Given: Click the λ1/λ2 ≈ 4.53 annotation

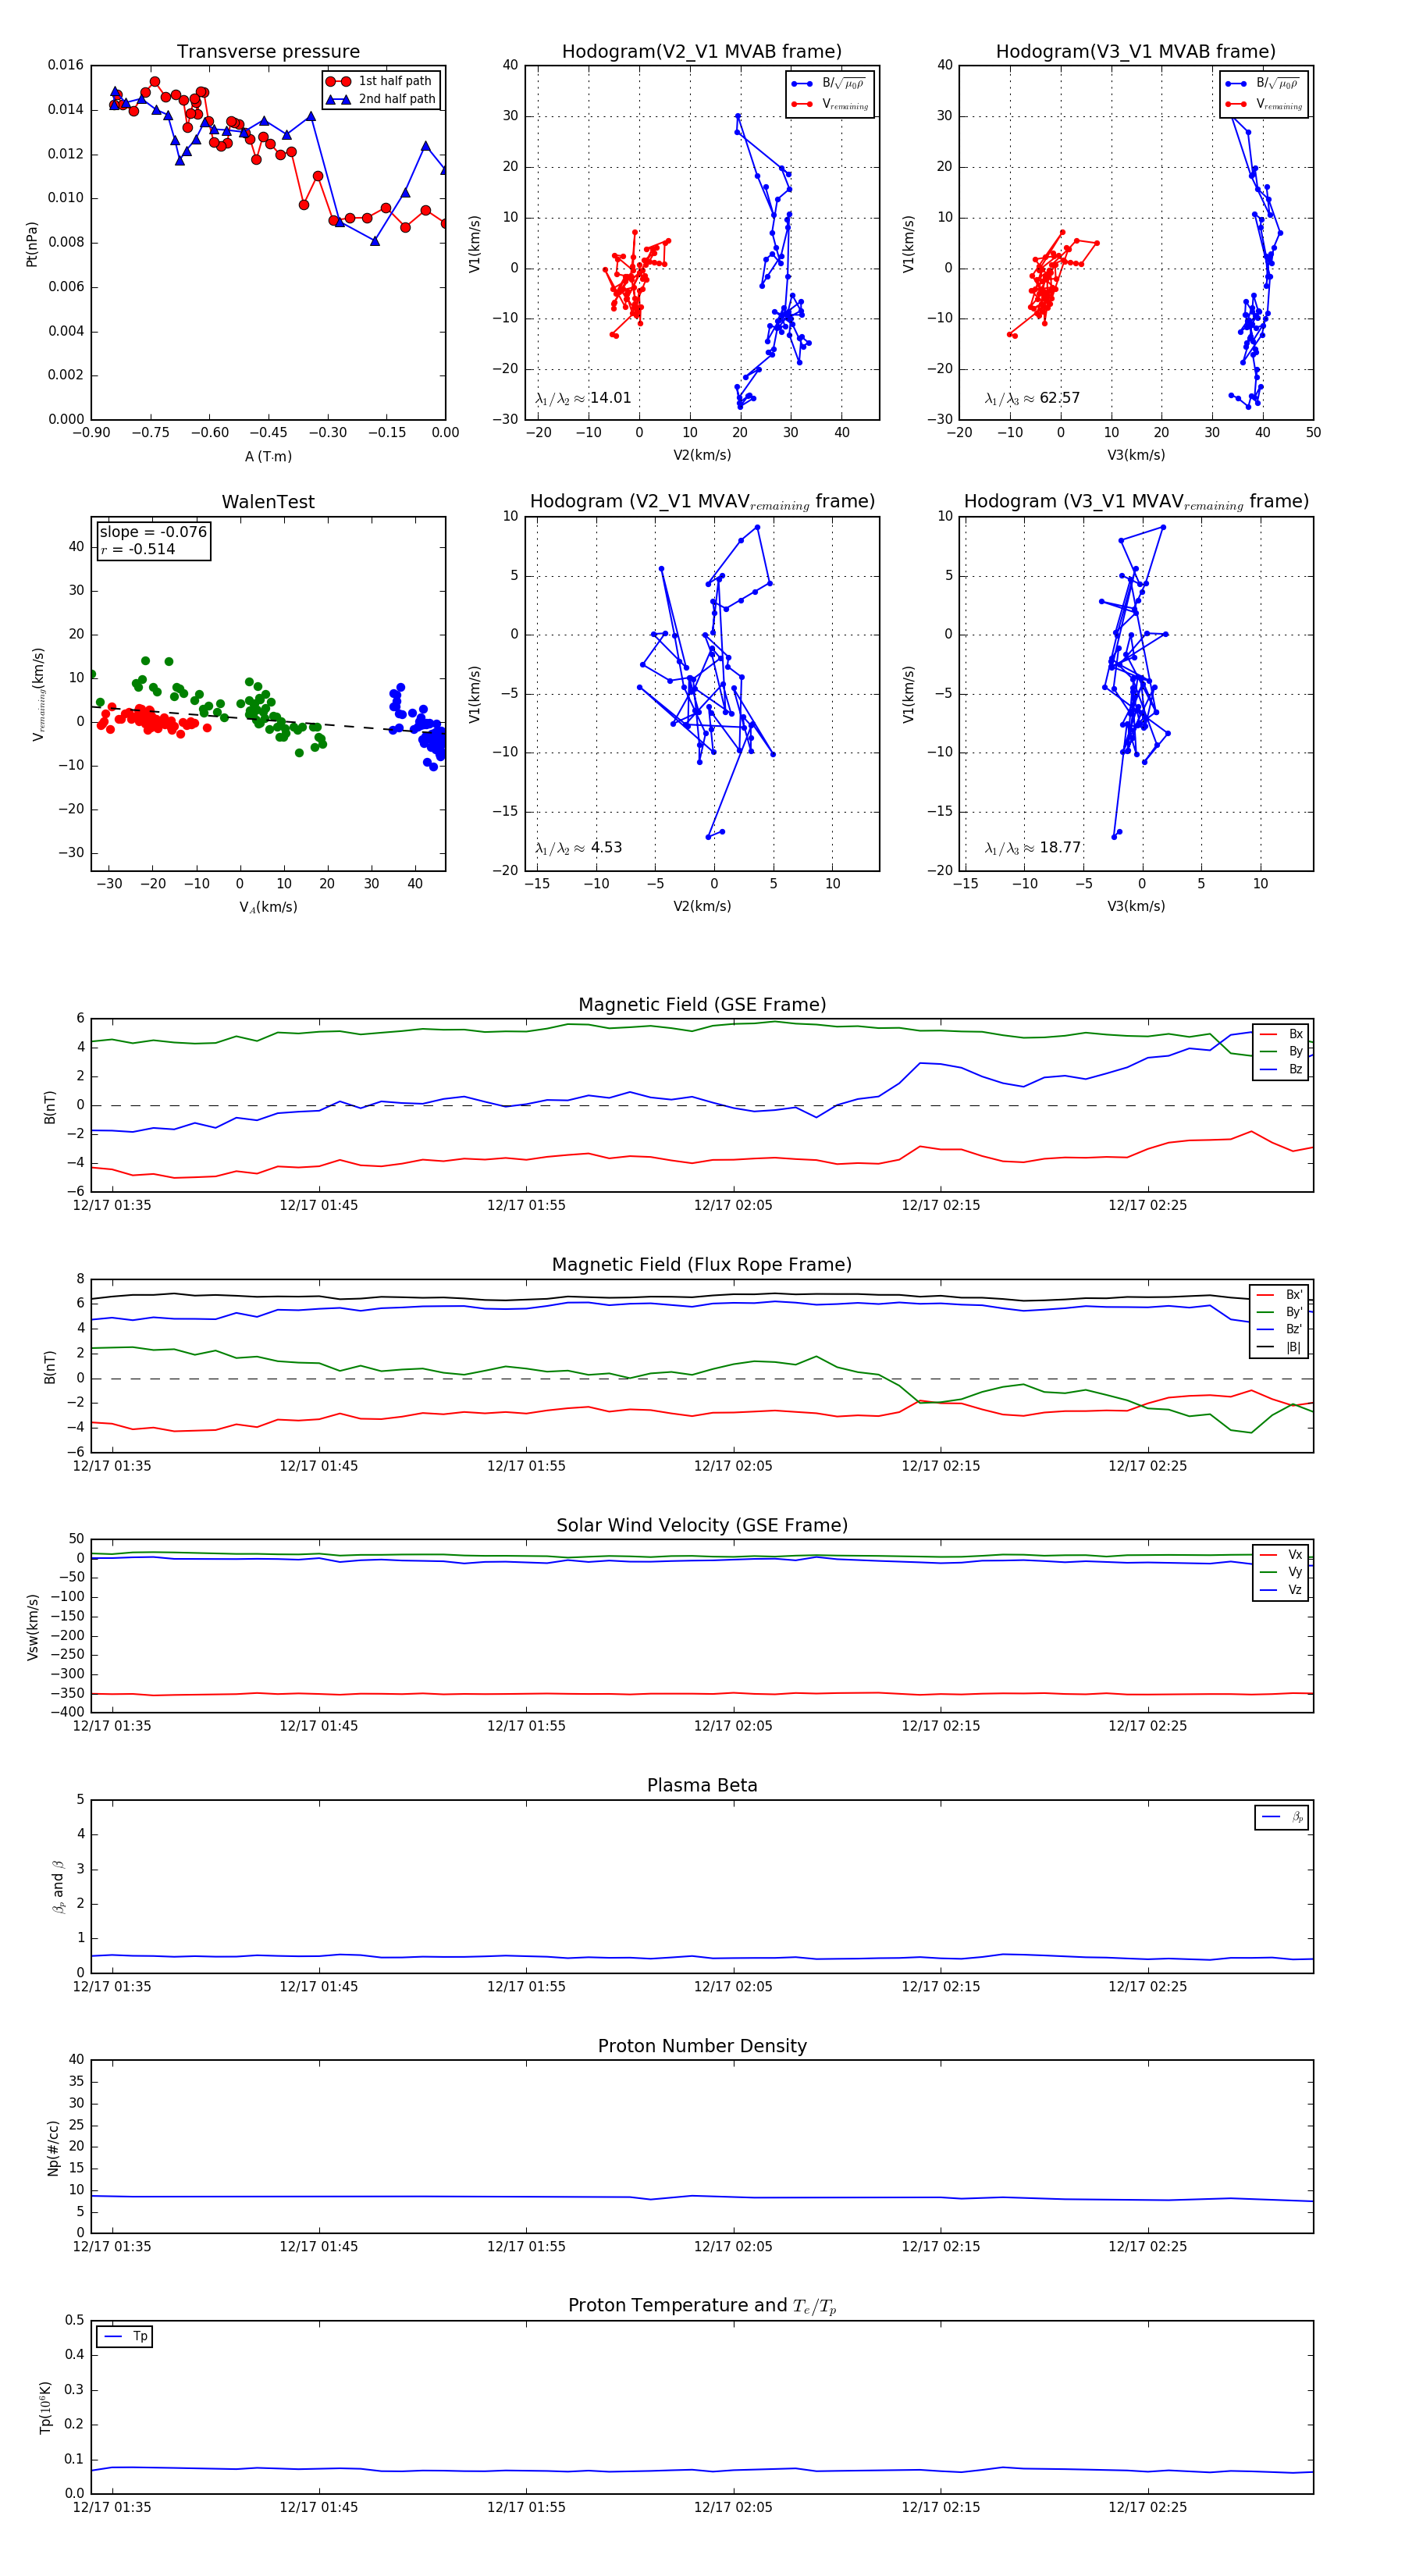Looking at the screenshot, I should 578,848.
